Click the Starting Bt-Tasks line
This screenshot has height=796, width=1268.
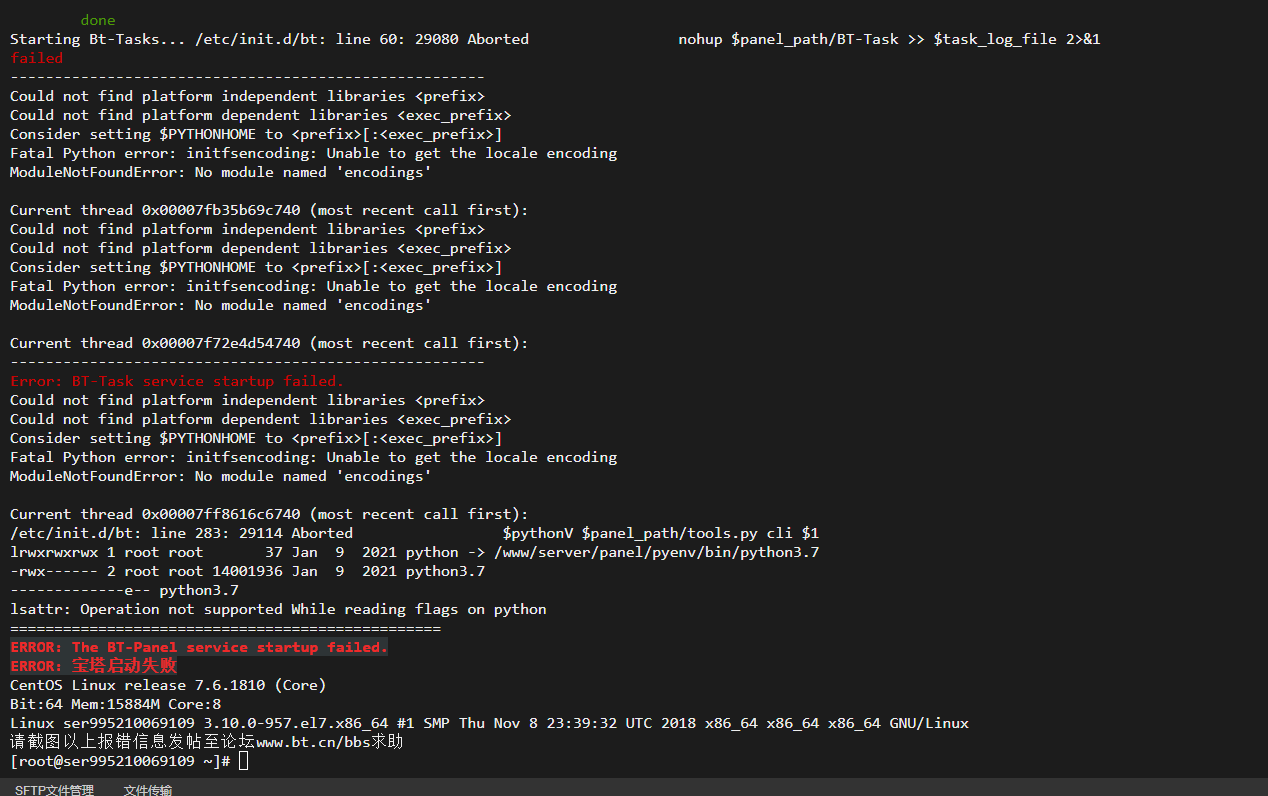coord(555,39)
